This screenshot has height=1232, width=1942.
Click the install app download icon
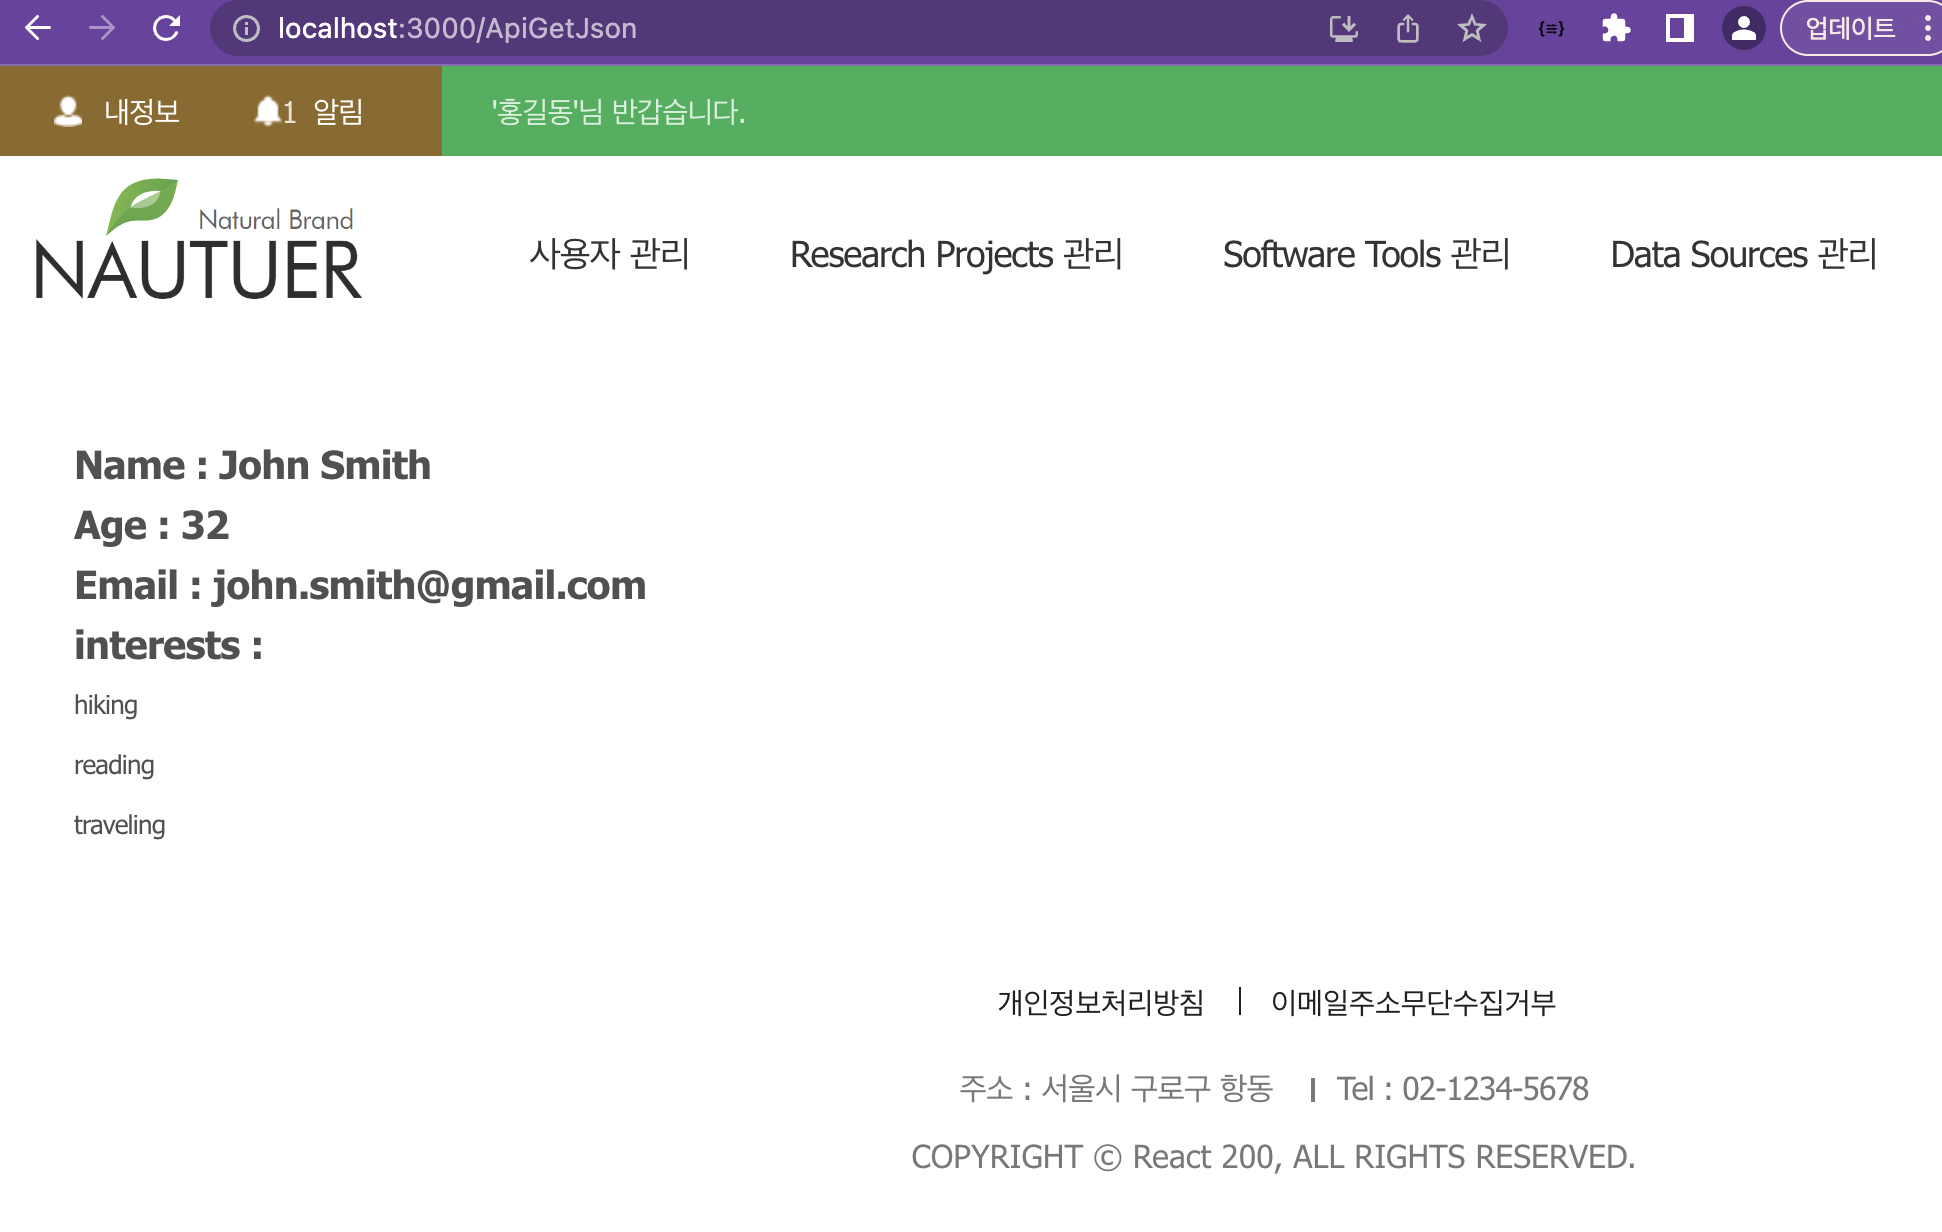[1343, 29]
